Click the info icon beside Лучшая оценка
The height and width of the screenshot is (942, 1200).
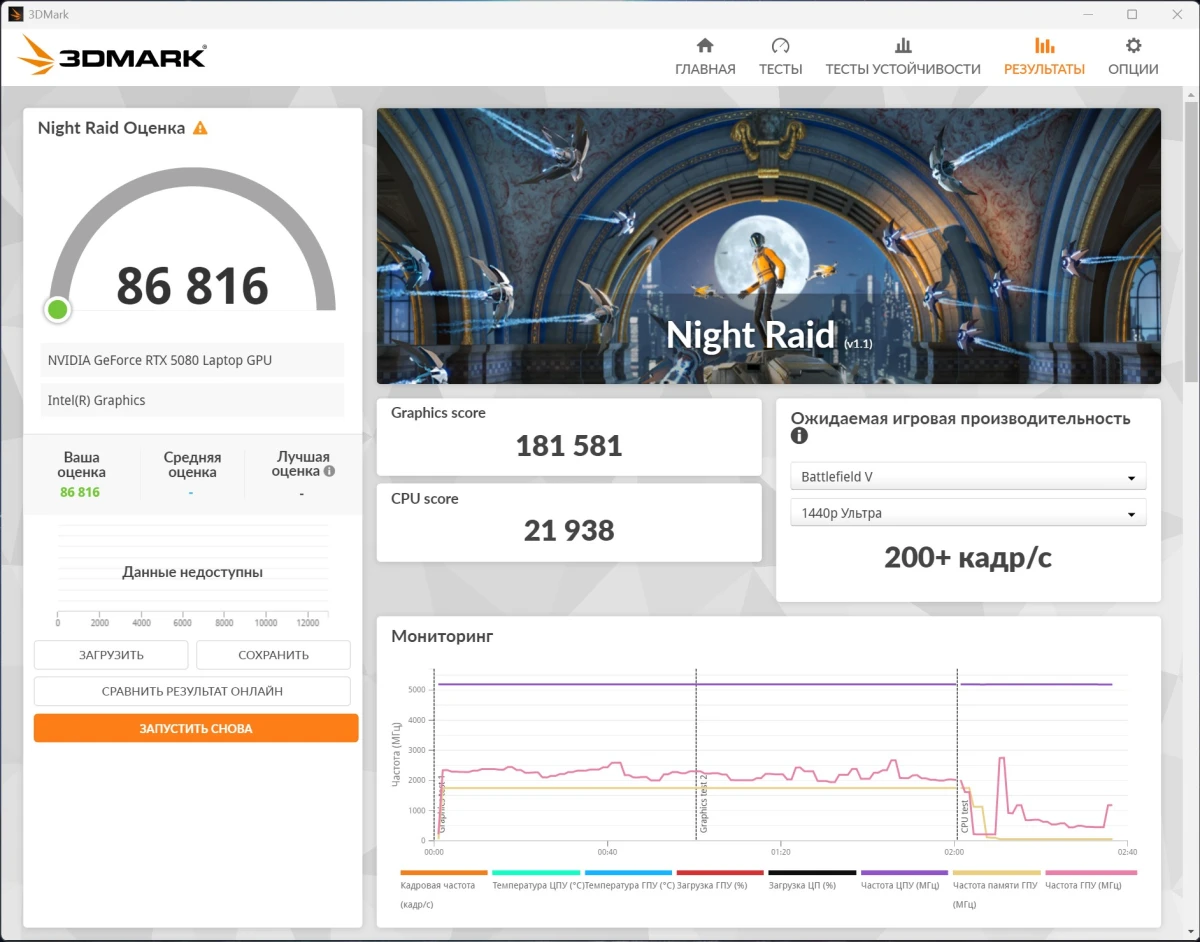329,471
